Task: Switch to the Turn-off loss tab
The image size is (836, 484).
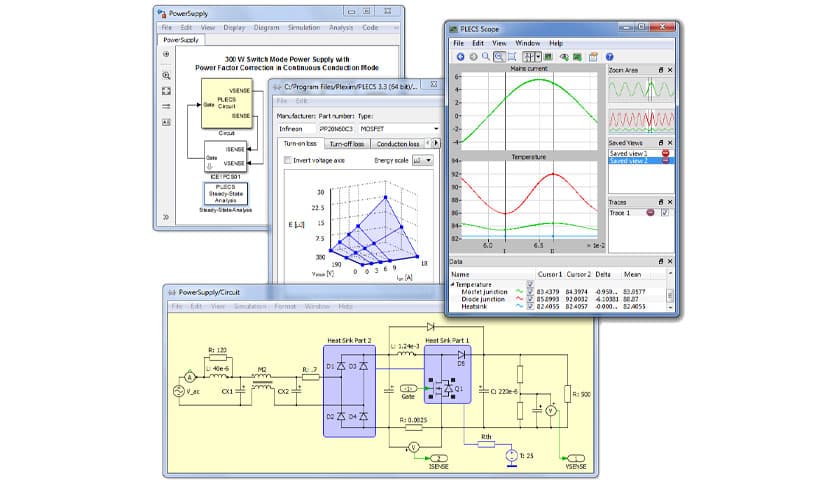Action: pyautogui.click(x=346, y=144)
